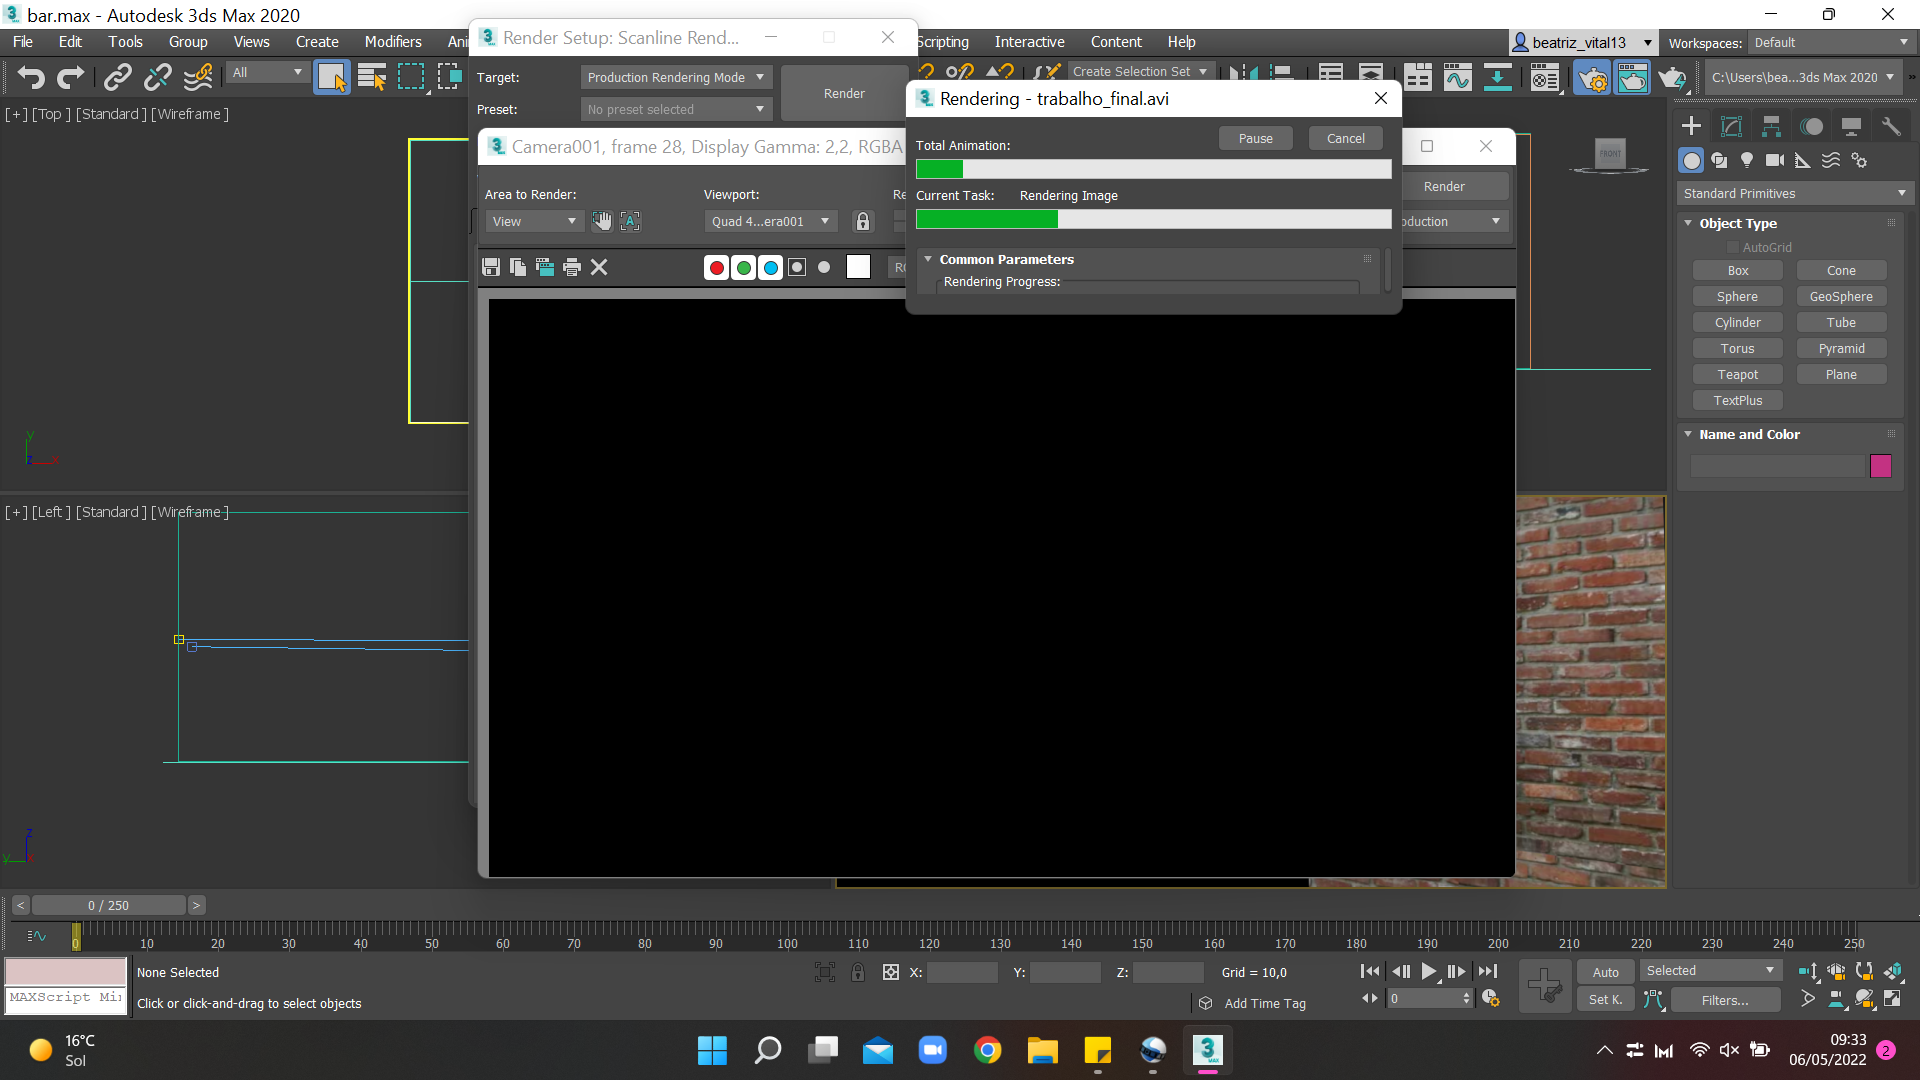The width and height of the screenshot is (1920, 1080).
Task: Open the File menu
Action: click(23, 41)
